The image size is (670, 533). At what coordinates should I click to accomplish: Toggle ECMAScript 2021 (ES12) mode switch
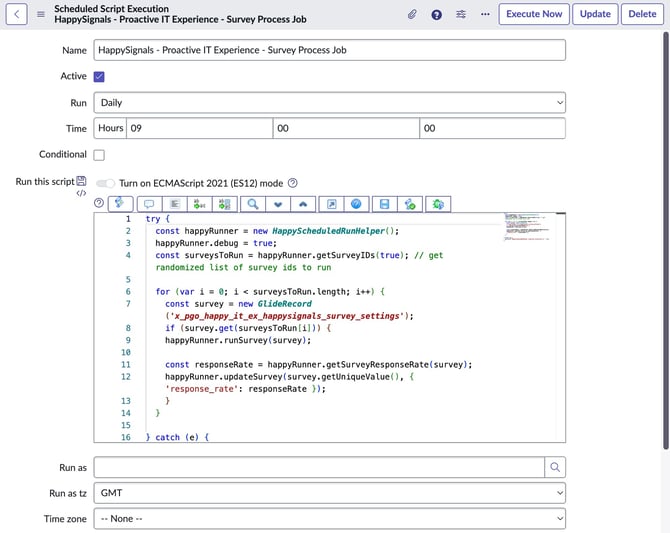click(105, 183)
